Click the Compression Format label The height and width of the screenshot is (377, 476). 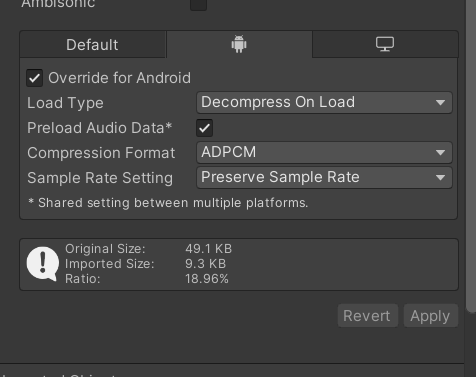pos(101,153)
